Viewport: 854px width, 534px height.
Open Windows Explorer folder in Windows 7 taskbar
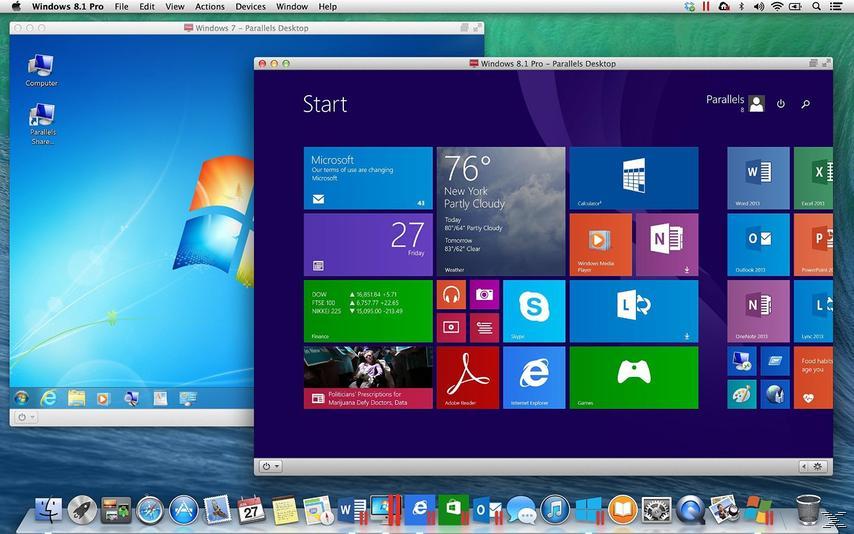tap(76, 398)
